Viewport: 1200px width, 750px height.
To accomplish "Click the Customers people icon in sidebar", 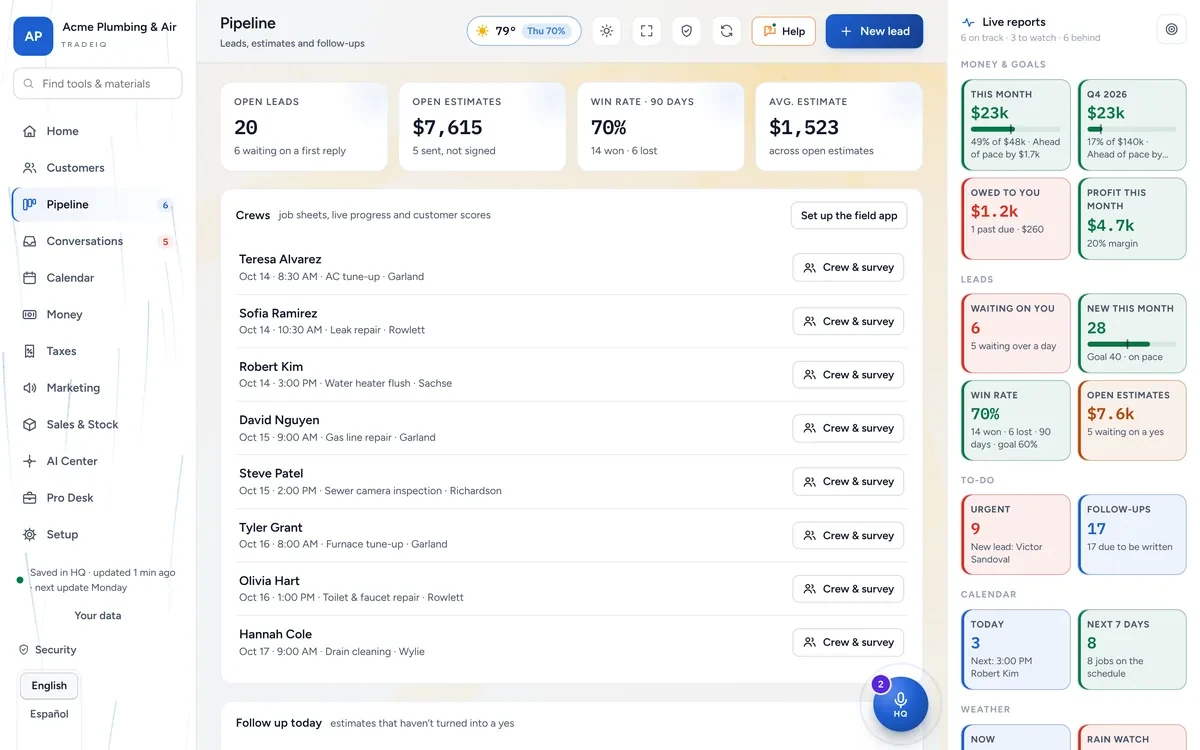I will click(x=30, y=168).
